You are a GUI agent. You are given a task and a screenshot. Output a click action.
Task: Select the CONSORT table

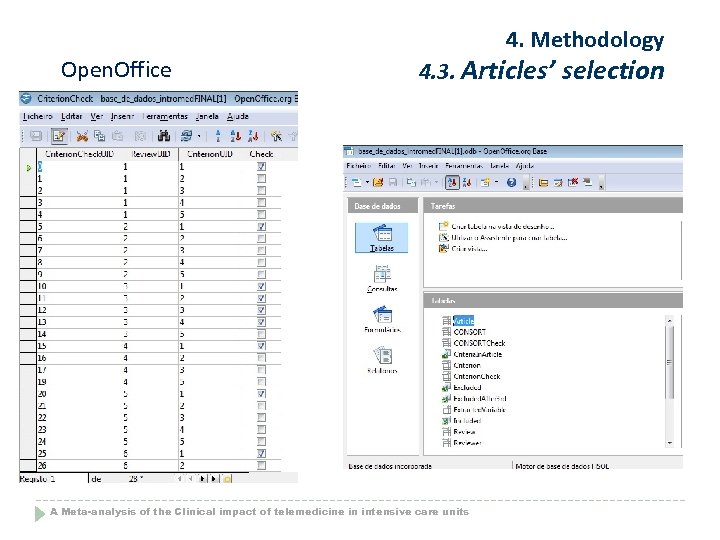464,332
